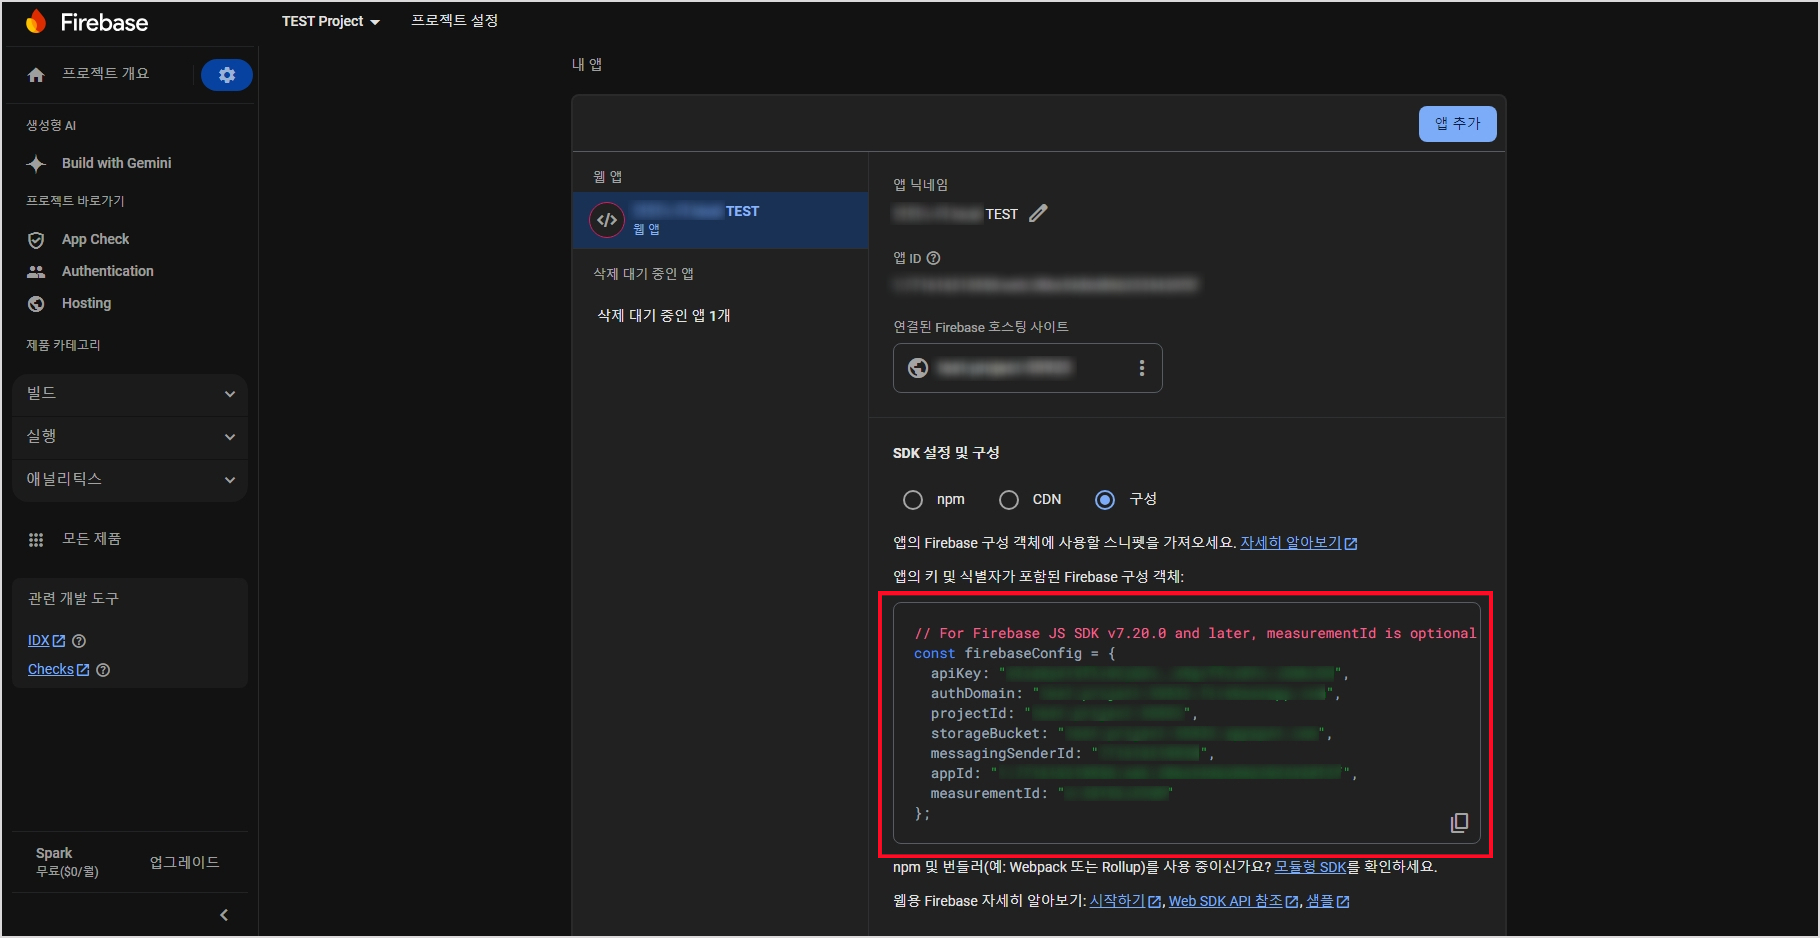The width and height of the screenshot is (1820, 938).
Task: Click the App Check shield icon
Action: pos(36,240)
